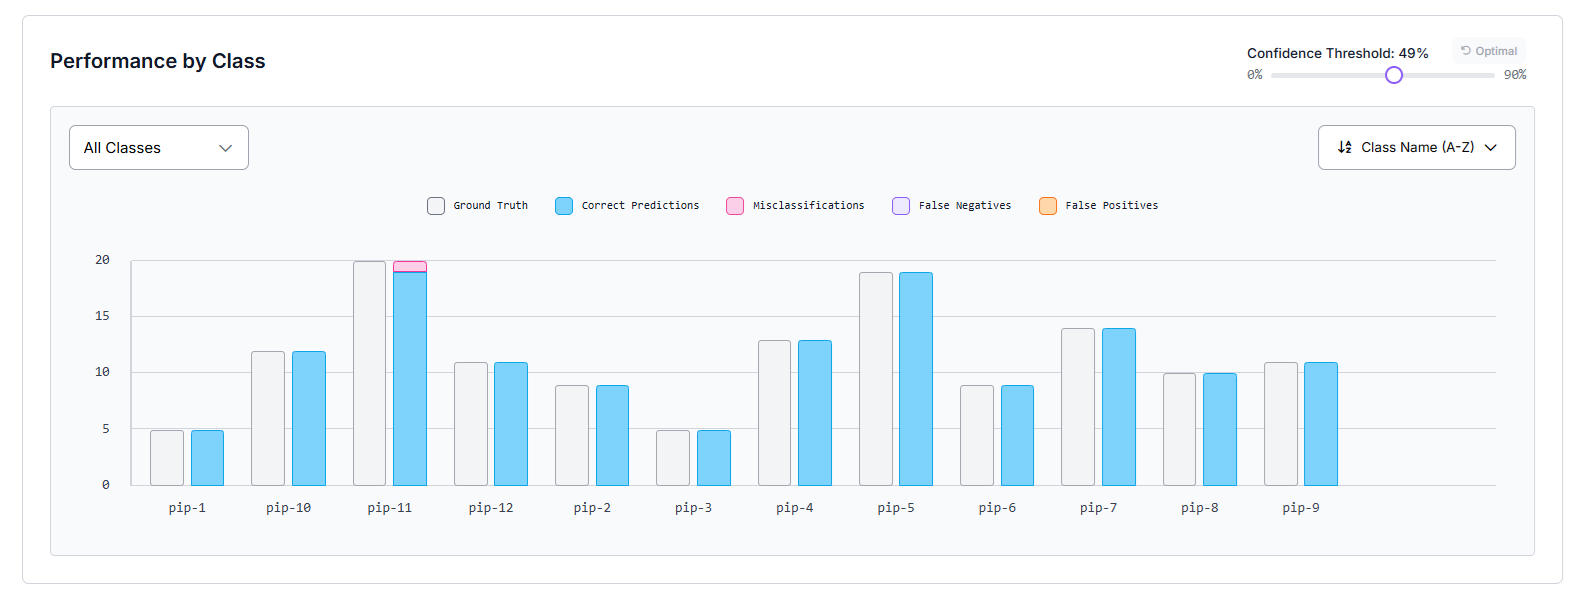This screenshot has height=599, width=1580.
Task: Click the pip-1 axis label
Action: [x=187, y=508]
